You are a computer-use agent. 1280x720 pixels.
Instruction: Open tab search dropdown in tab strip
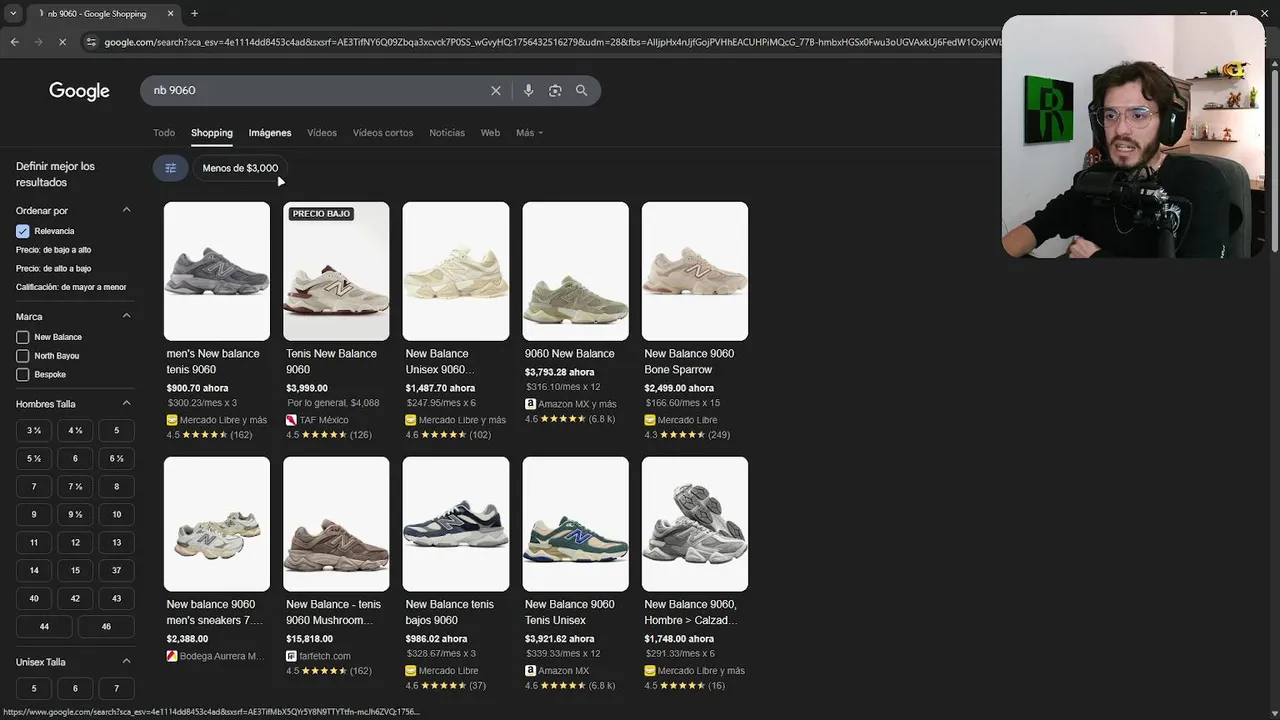pyautogui.click(x=13, y=14)
